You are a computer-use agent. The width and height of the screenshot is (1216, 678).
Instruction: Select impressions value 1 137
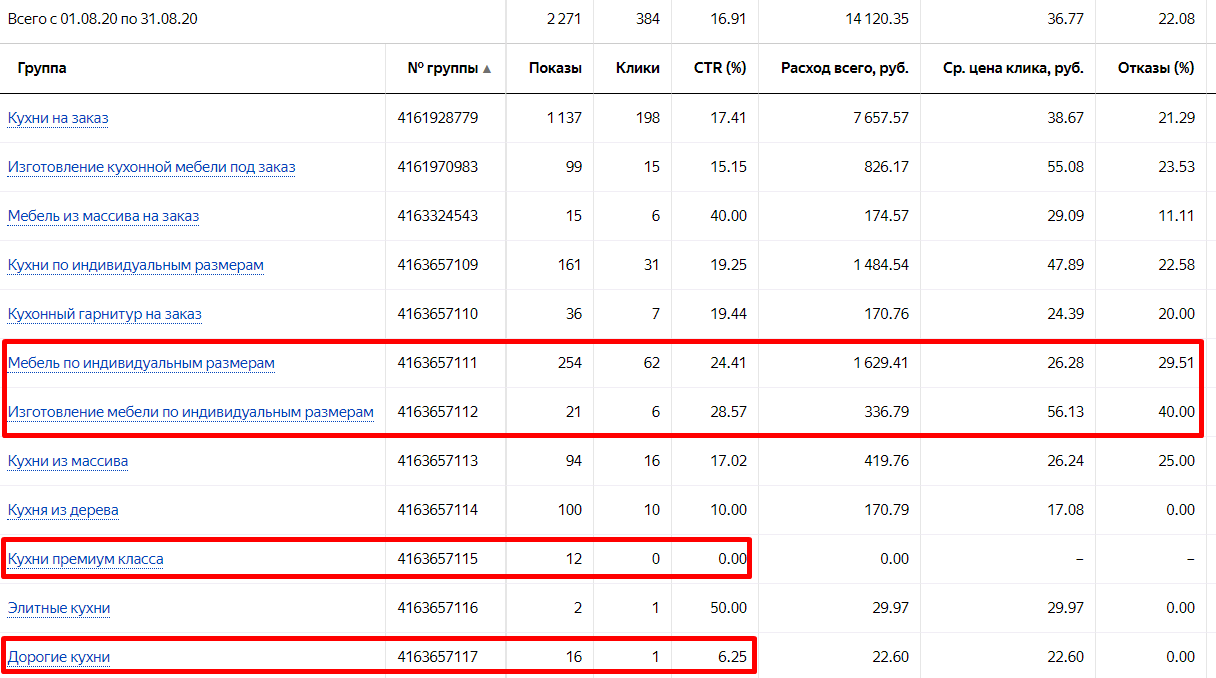click(x=564, y=118)
